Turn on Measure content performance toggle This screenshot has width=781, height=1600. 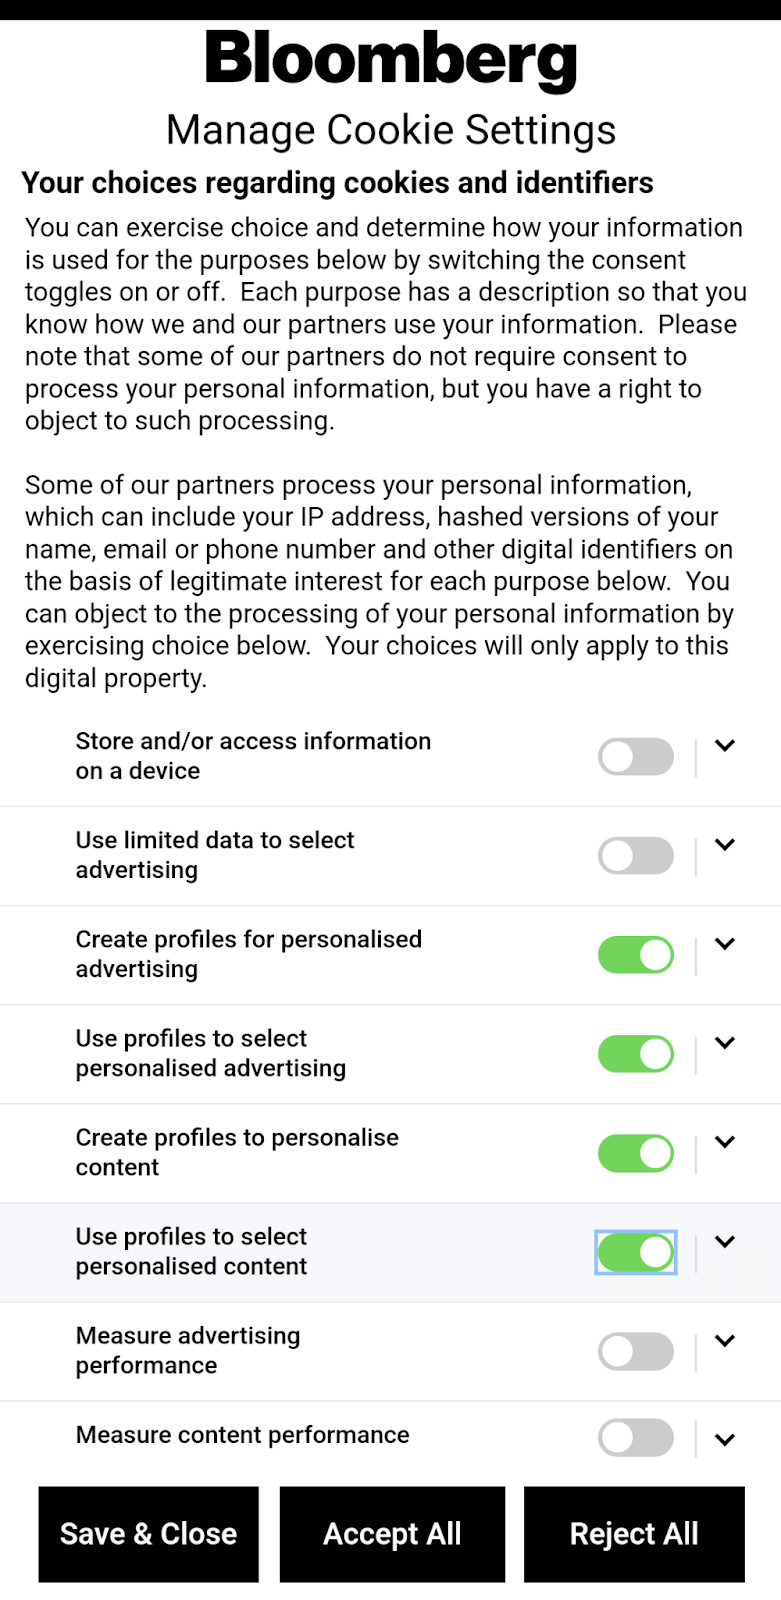[x=636, y=1439]
